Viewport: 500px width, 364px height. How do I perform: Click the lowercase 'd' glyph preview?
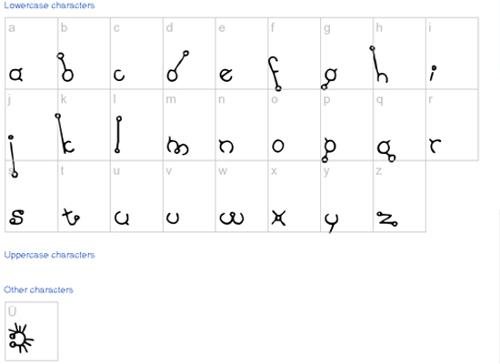[x=178, y=66]
